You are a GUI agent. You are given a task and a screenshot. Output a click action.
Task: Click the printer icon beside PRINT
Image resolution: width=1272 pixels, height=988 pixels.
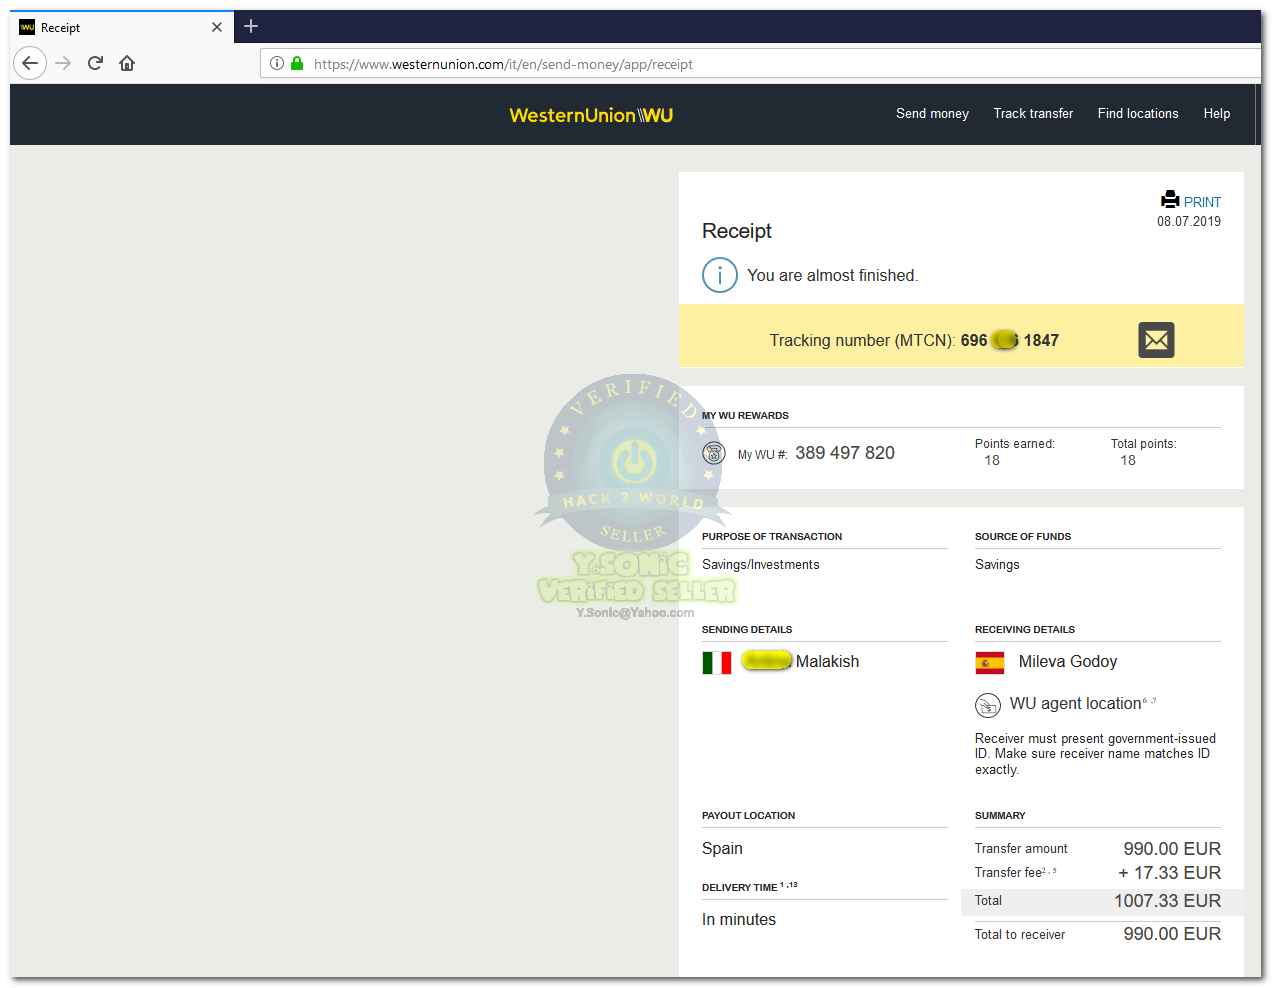point(1170,199)
